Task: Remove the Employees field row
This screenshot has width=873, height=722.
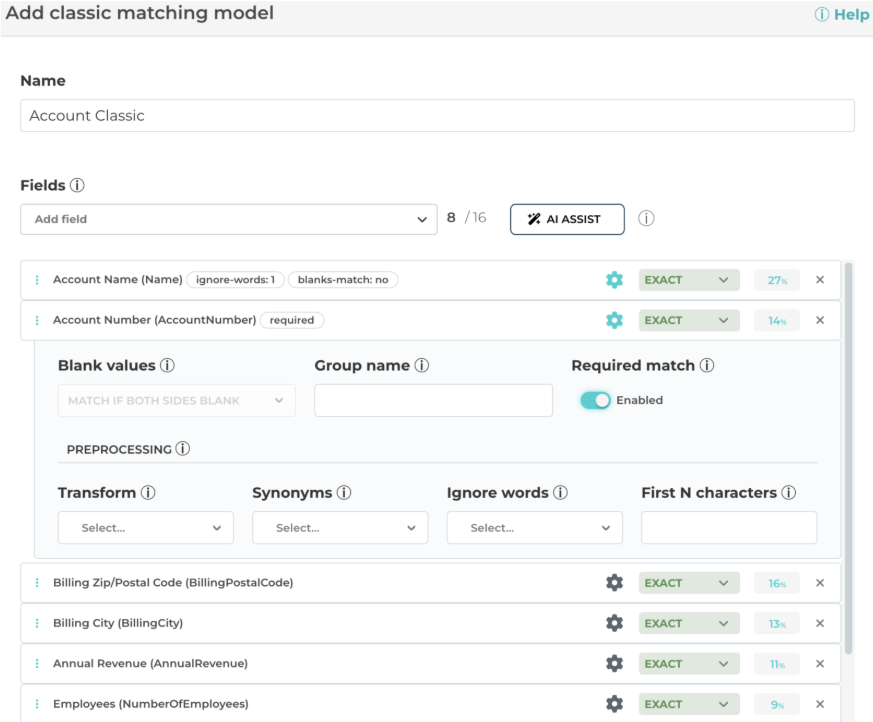Action: pos(820,704)
